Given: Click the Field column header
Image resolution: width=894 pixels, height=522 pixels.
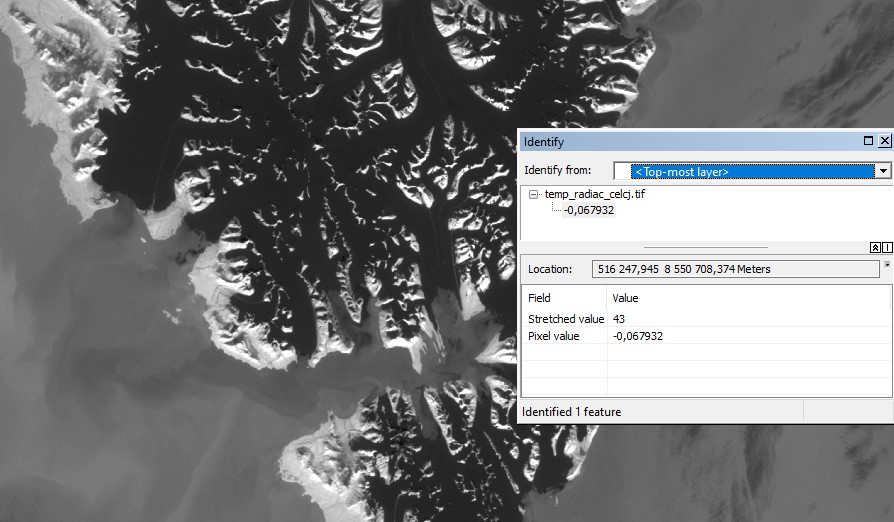Looking at the screenshot, I should [540, 298].
